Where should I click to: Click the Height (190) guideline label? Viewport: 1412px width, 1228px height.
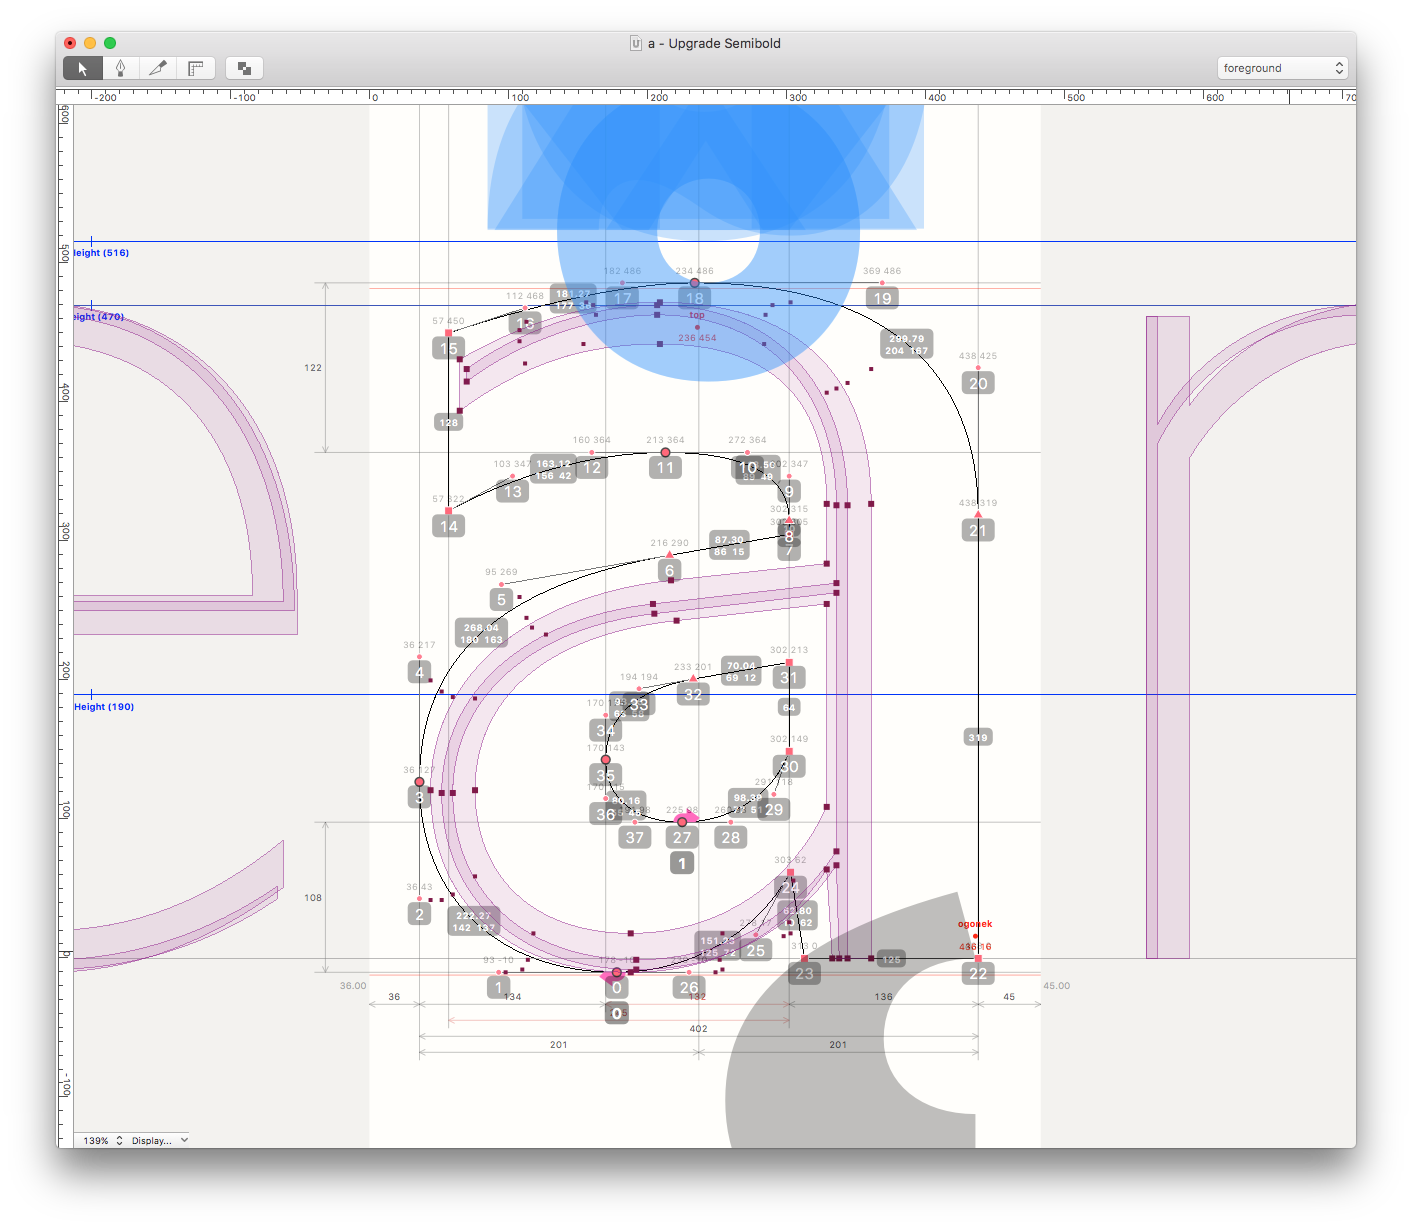coord(104,707)
